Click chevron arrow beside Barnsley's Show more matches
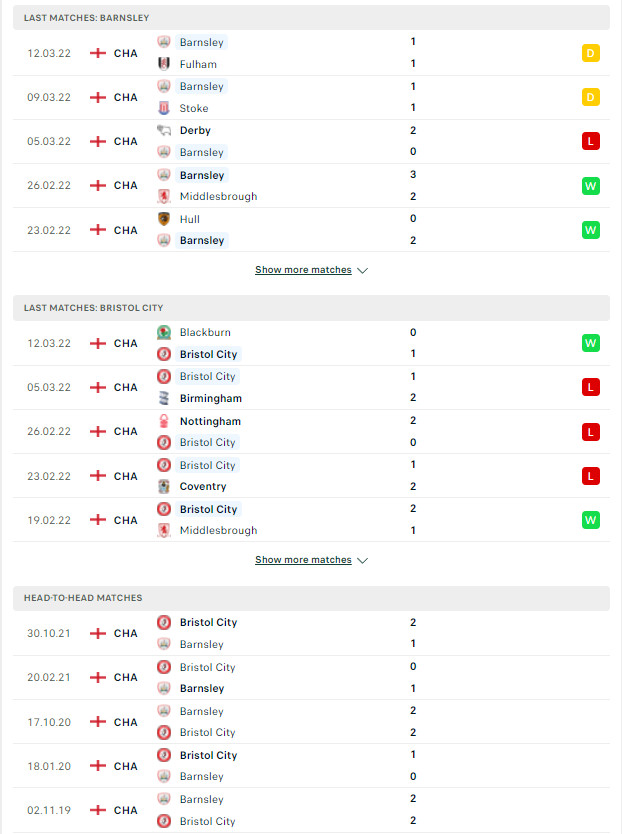 point(363,271)
